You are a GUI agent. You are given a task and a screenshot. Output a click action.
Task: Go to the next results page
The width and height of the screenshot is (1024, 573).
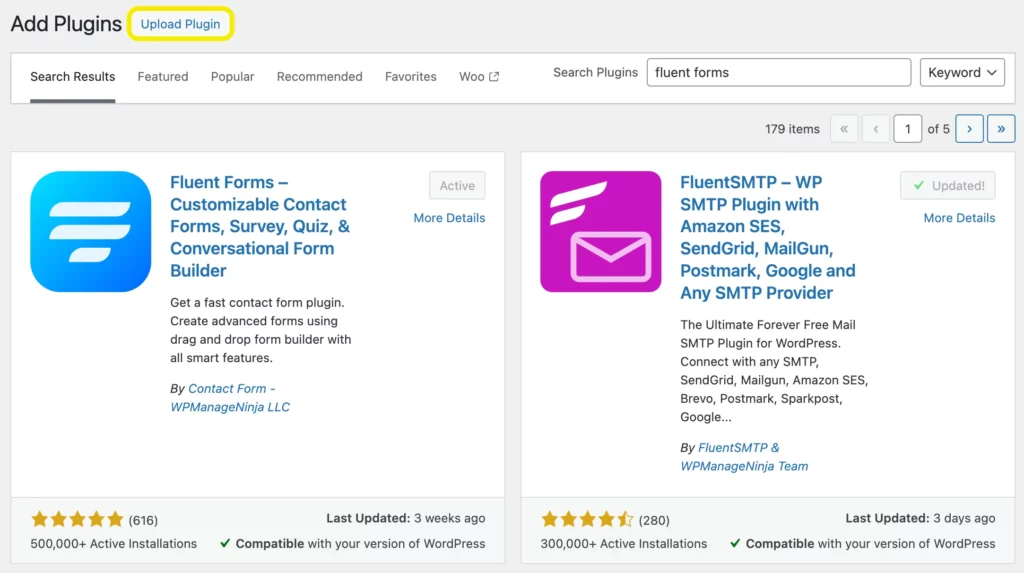(969, 129)
